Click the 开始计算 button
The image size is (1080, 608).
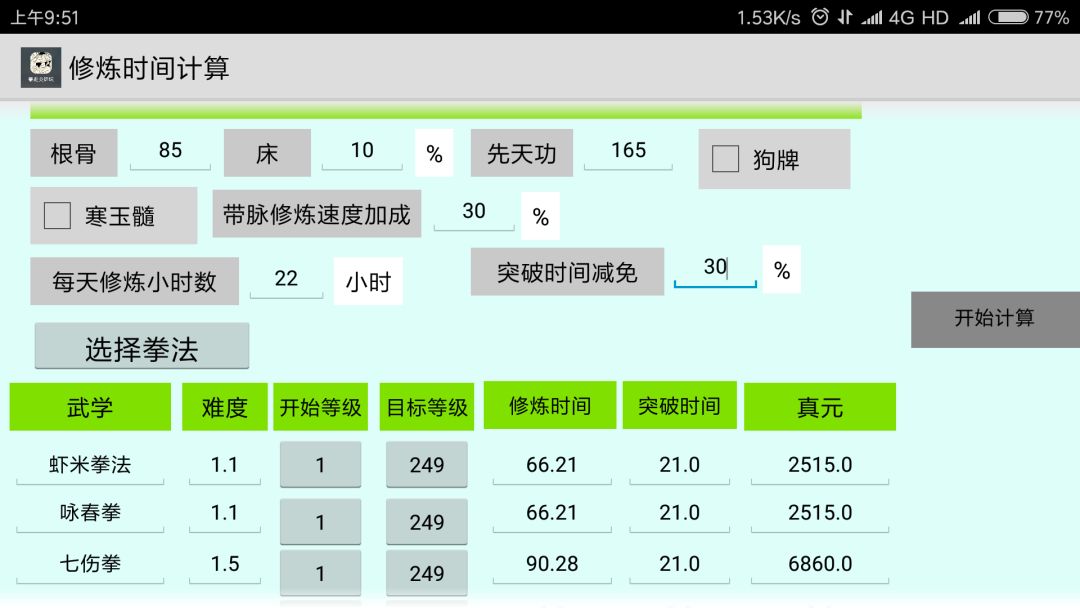click(x=995, y=319)
